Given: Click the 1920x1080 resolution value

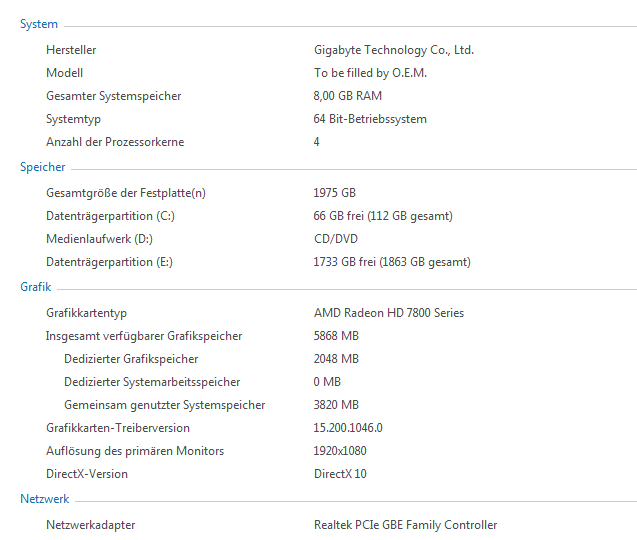Looking at the screenshot, I should tap(342, 451).
